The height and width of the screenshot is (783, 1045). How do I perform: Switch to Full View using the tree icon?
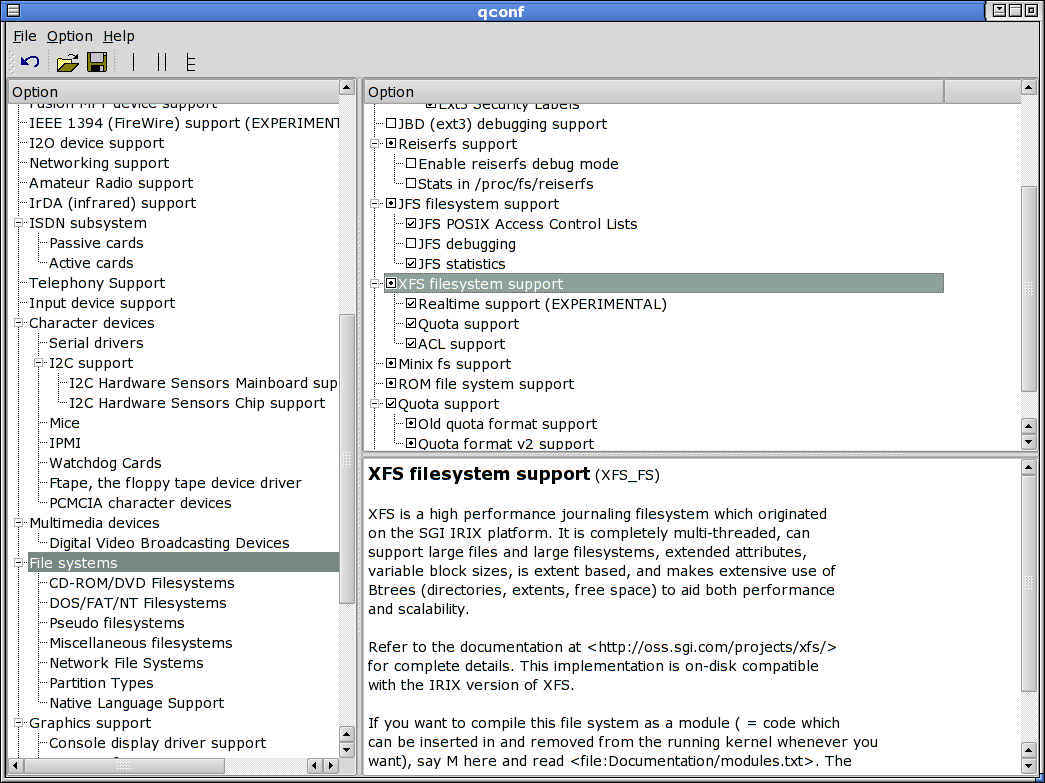pyautogui.click(x=191, y=62)
